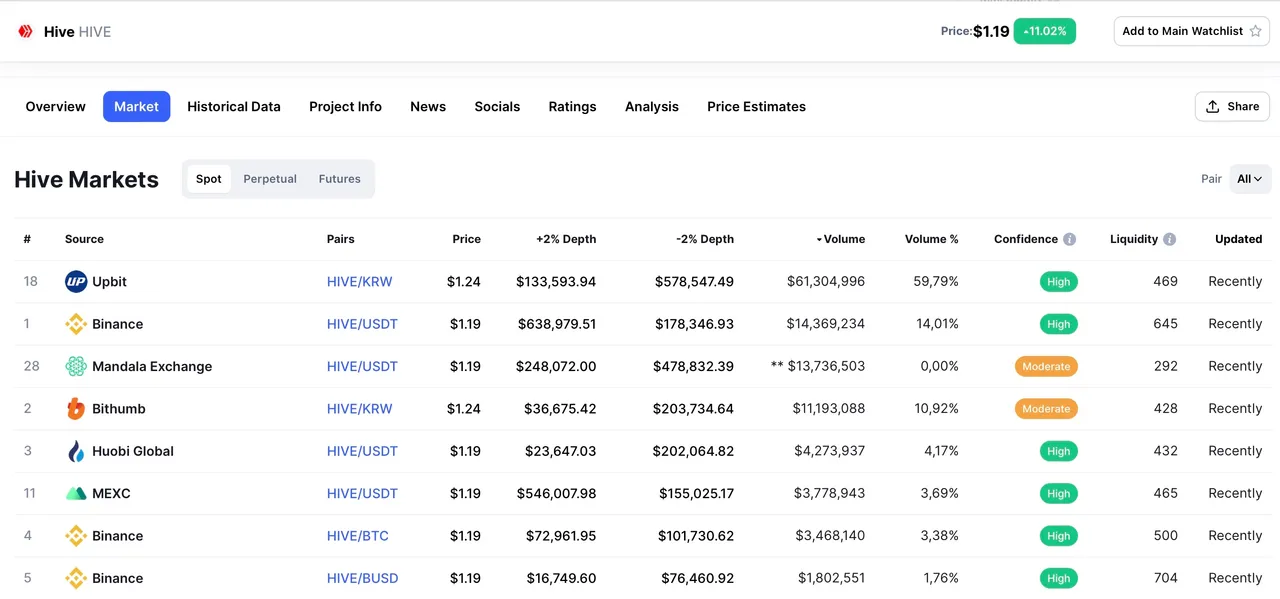Click the Mandala Exchange name
The height and width of the screenshot is (599, 1280).
point(152,366)
